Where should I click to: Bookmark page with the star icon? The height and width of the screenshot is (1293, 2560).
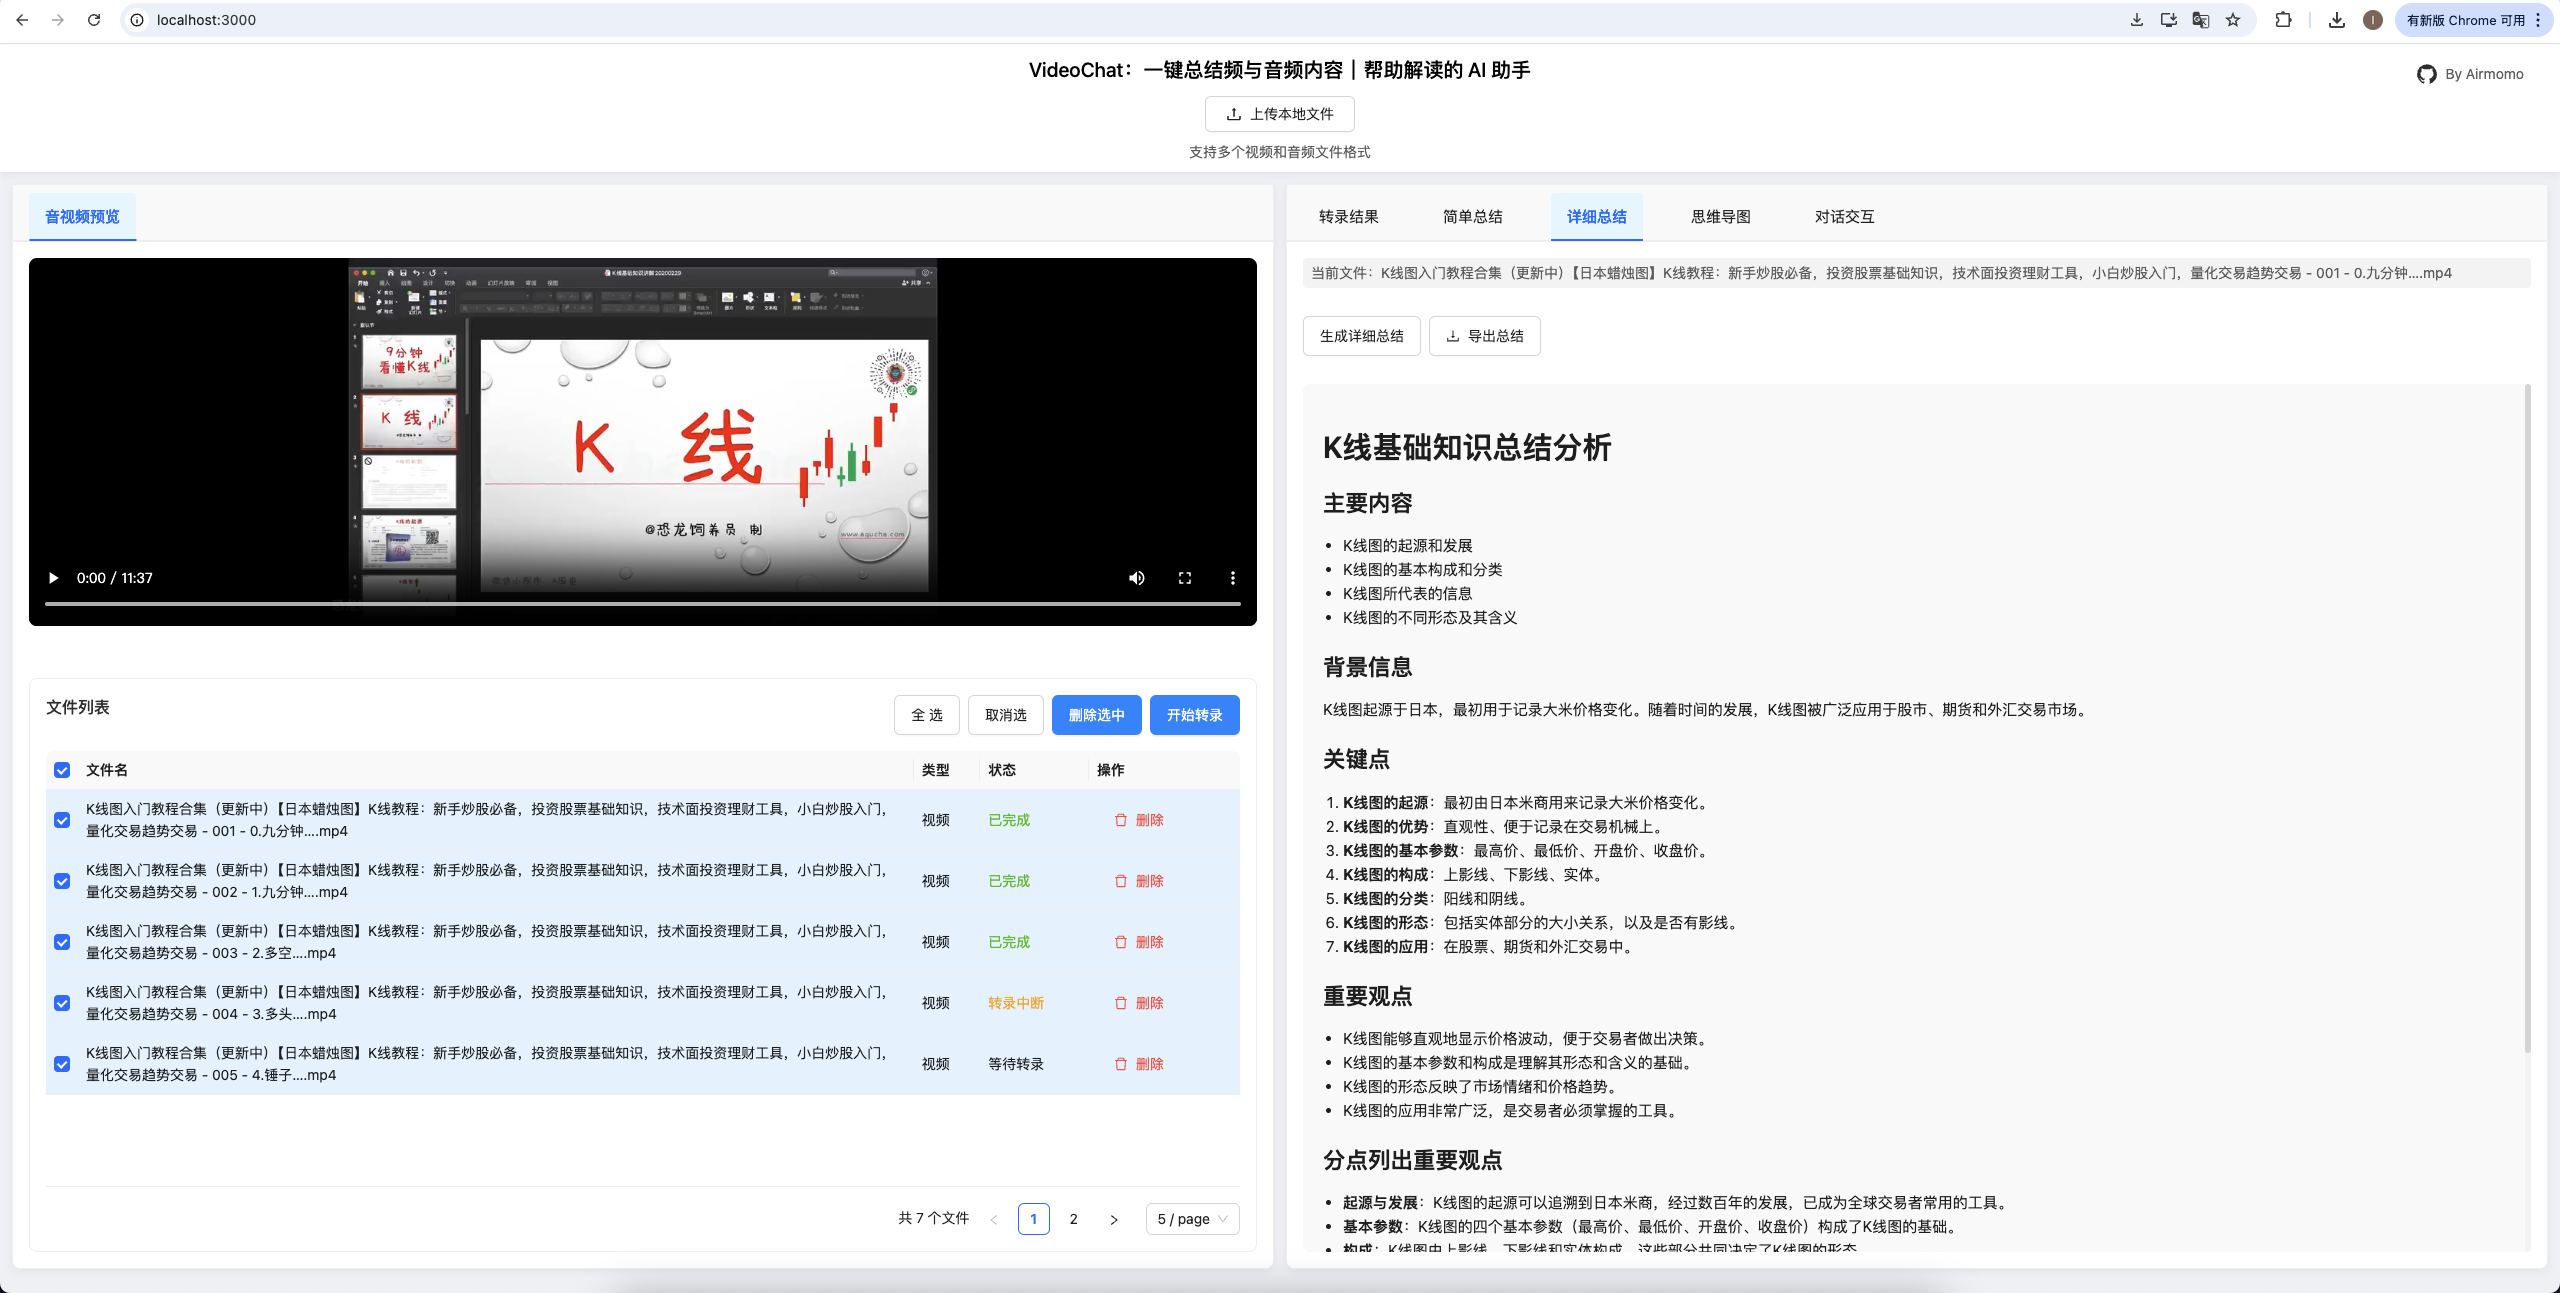(2233, 20)
